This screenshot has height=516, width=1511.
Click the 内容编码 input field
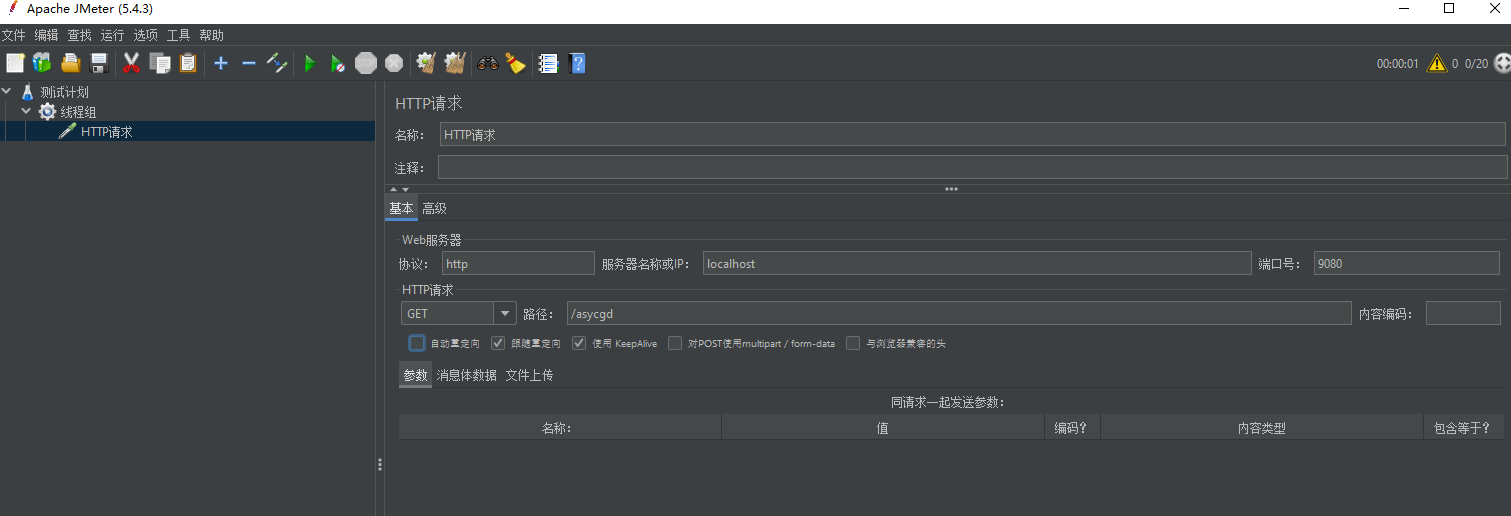pos(1463,313)
